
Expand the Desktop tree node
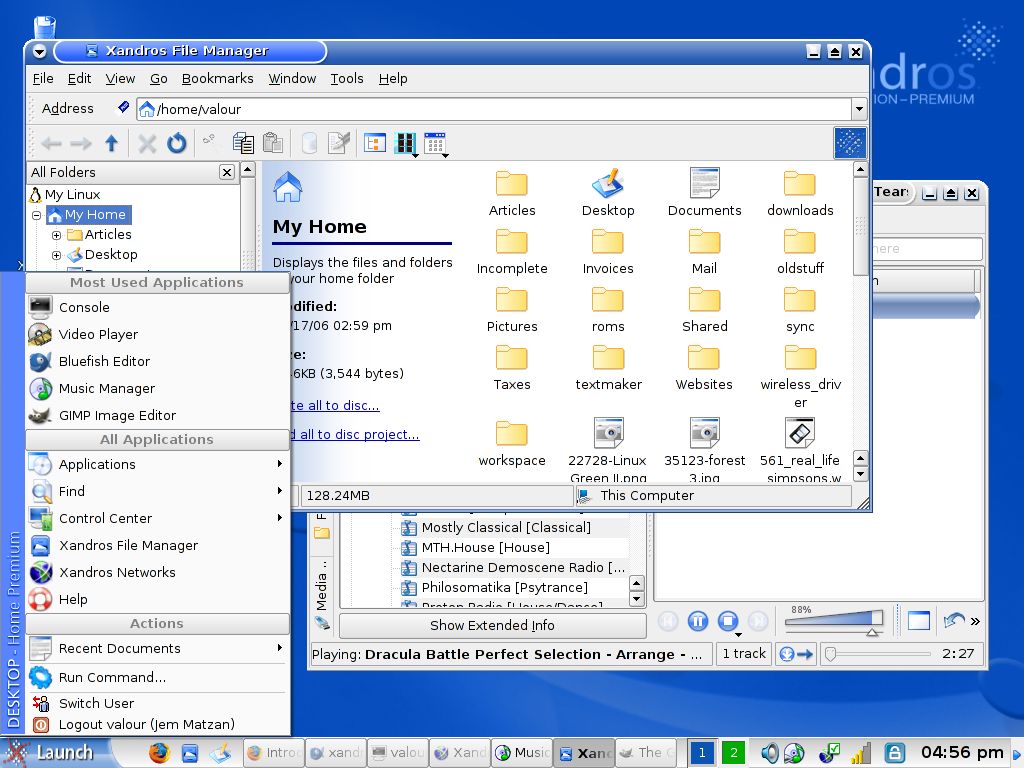(x=56, y=255)
